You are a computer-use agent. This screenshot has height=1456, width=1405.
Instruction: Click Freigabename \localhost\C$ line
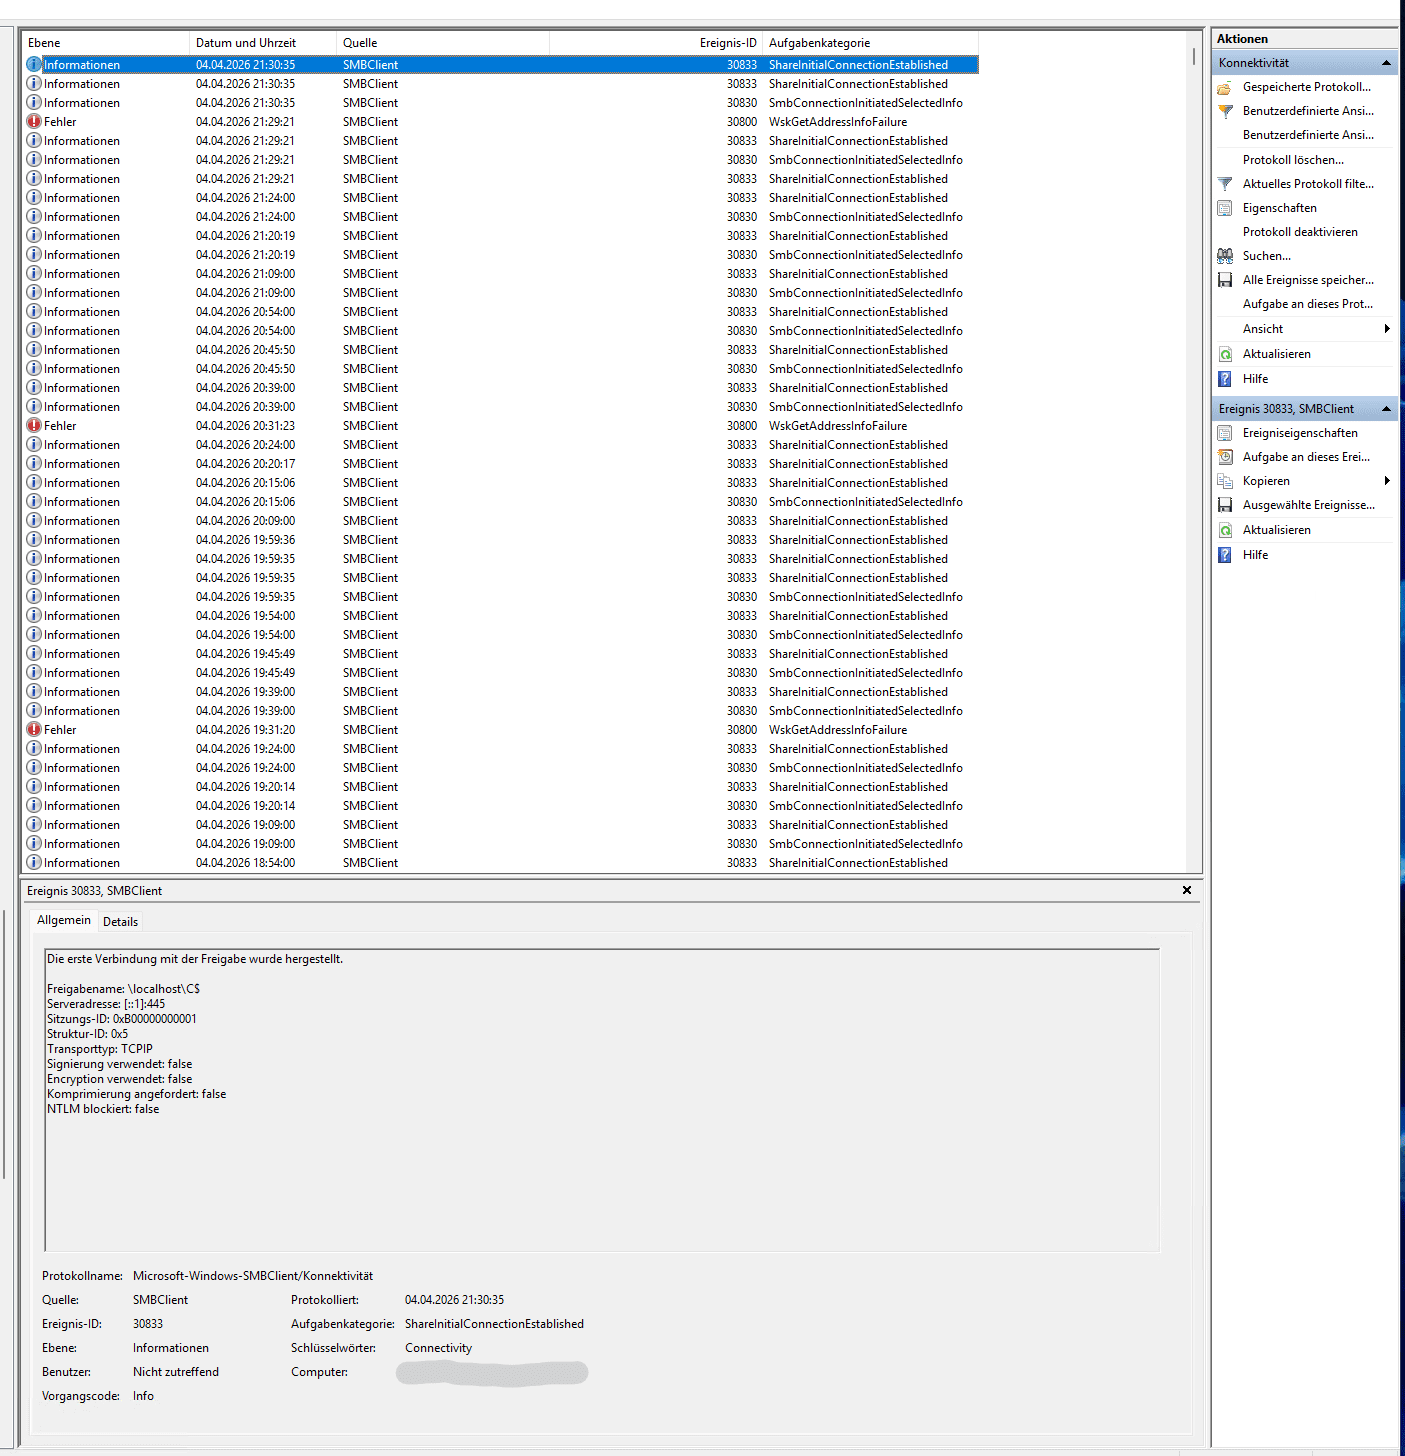[123, 989]
